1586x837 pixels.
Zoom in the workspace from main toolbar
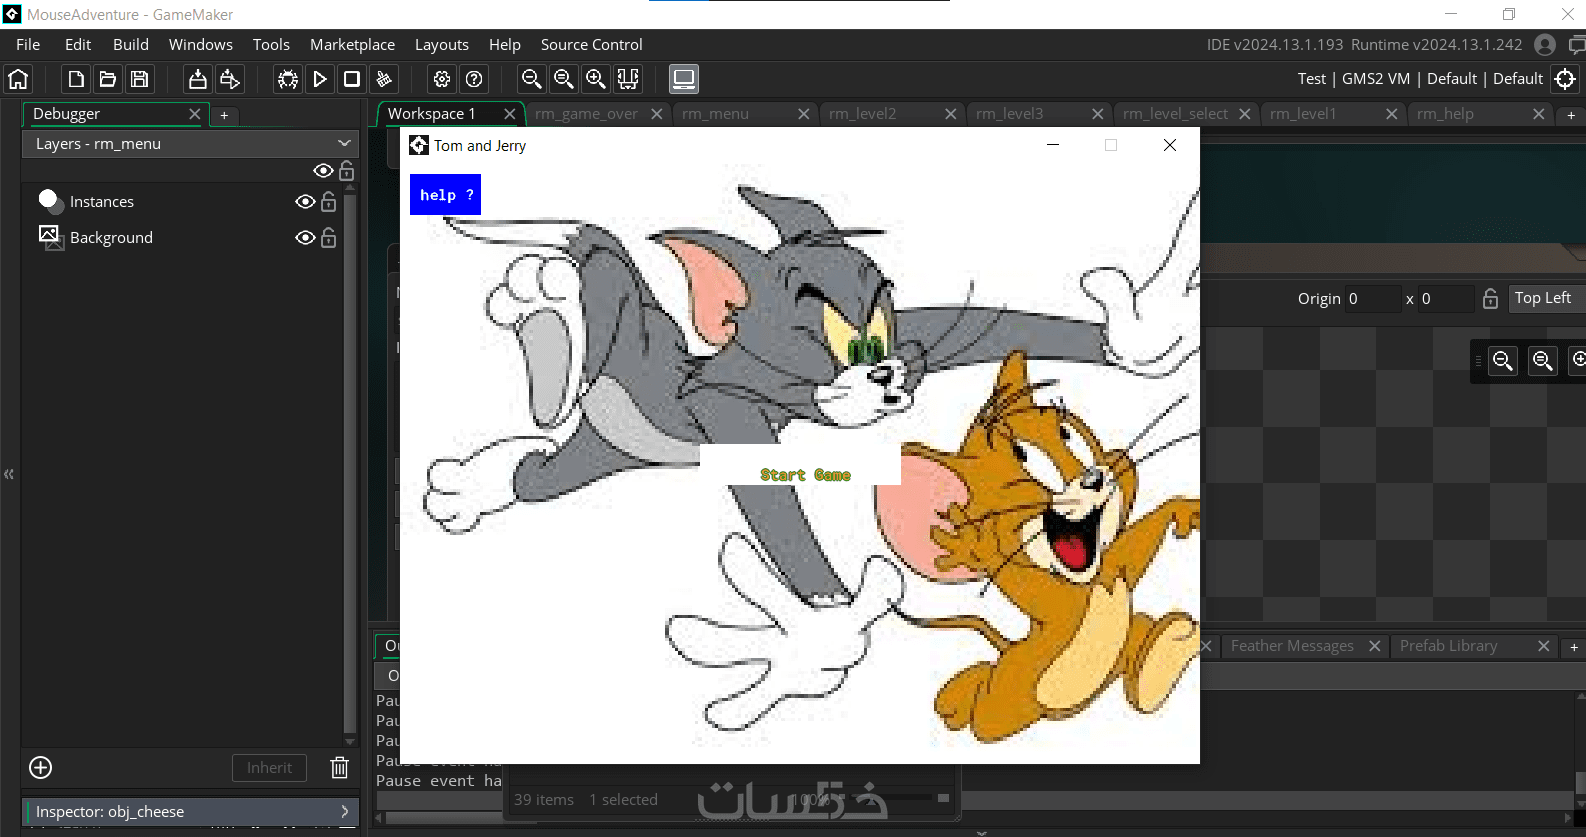coord(596,79)
